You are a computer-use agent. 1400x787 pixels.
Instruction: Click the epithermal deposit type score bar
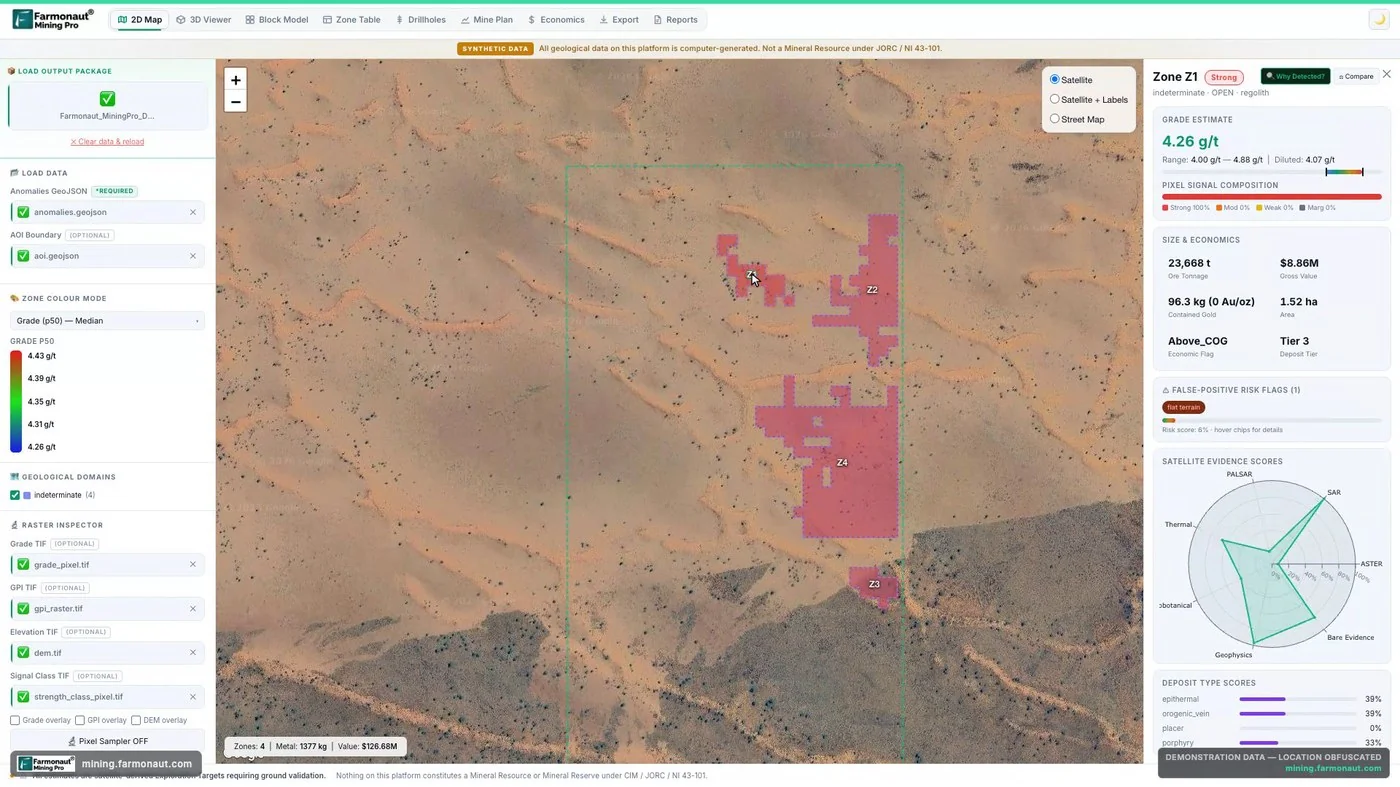coord(1298,699)
